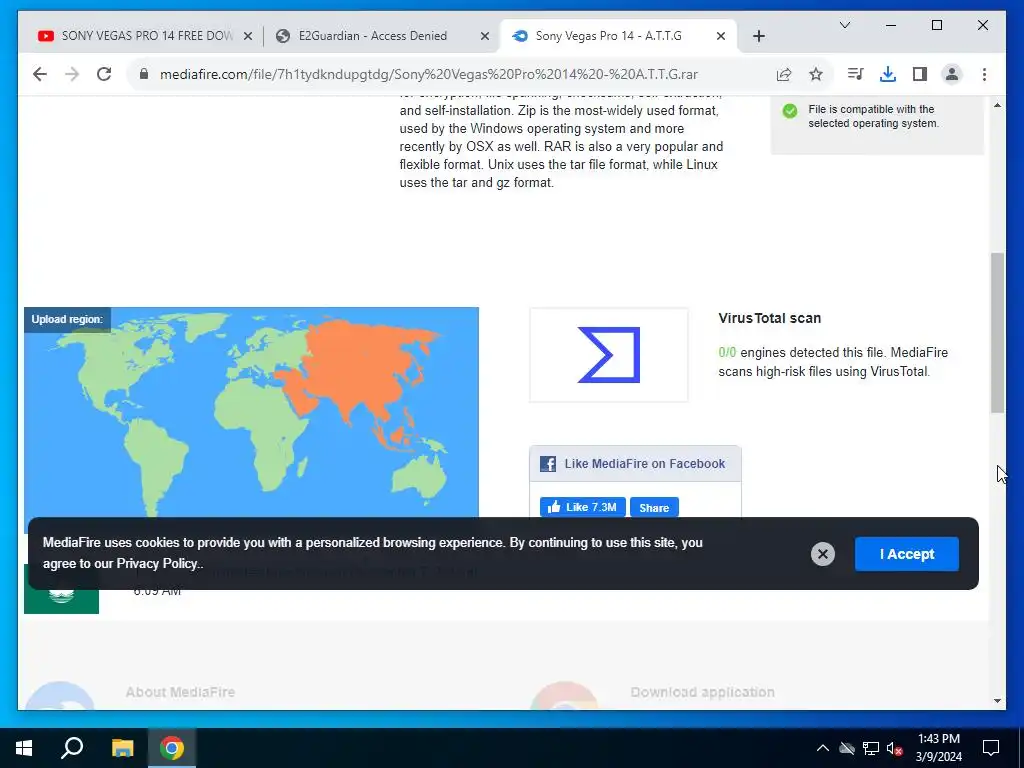Click the network tray icon
Viewport: 1024px width, 768px height.
pyautogui.click(x=871, y=748)
